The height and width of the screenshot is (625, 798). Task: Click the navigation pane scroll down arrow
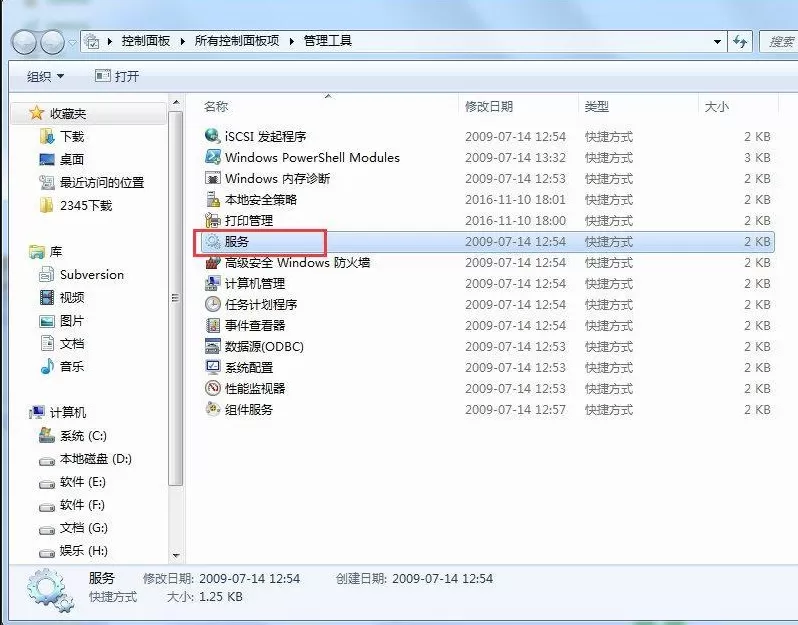tap(176, 555)
